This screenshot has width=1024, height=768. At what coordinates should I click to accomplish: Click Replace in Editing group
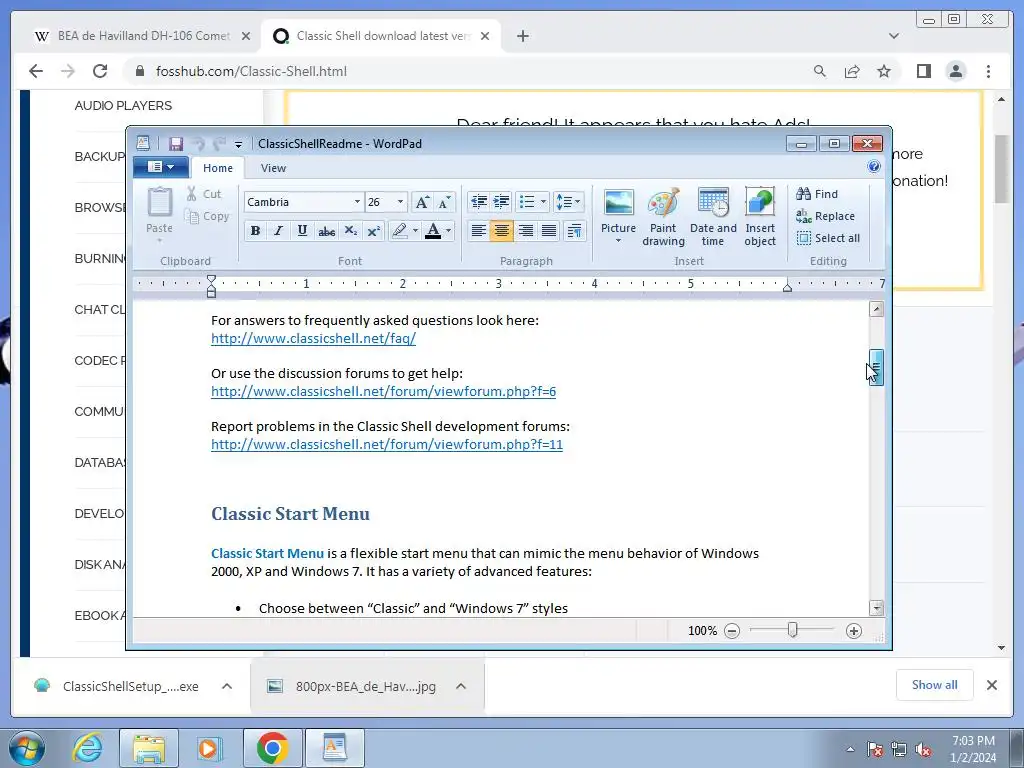coord(825,216)
